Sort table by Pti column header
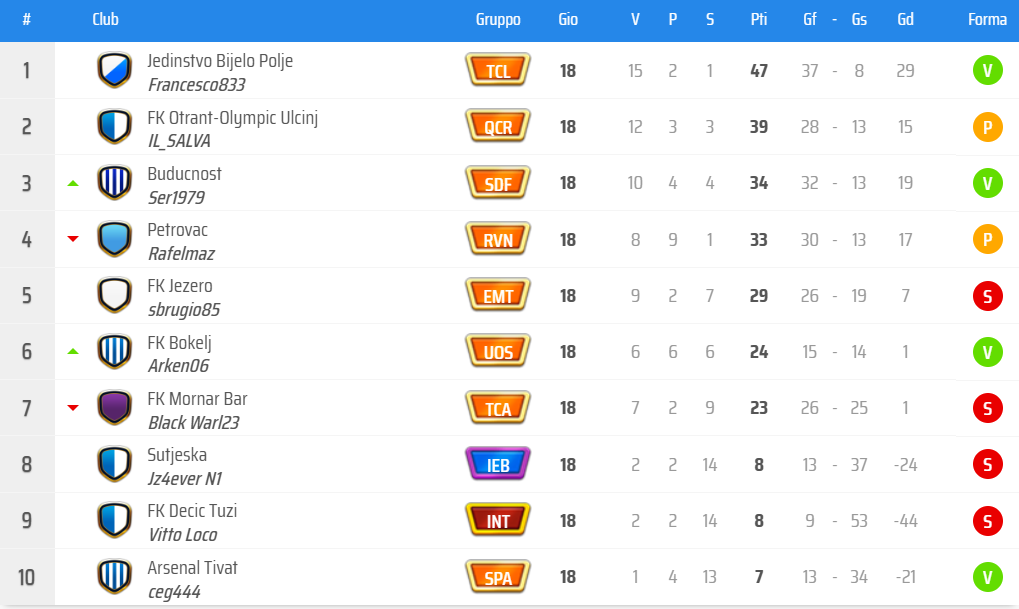 (x=758, y=19)
